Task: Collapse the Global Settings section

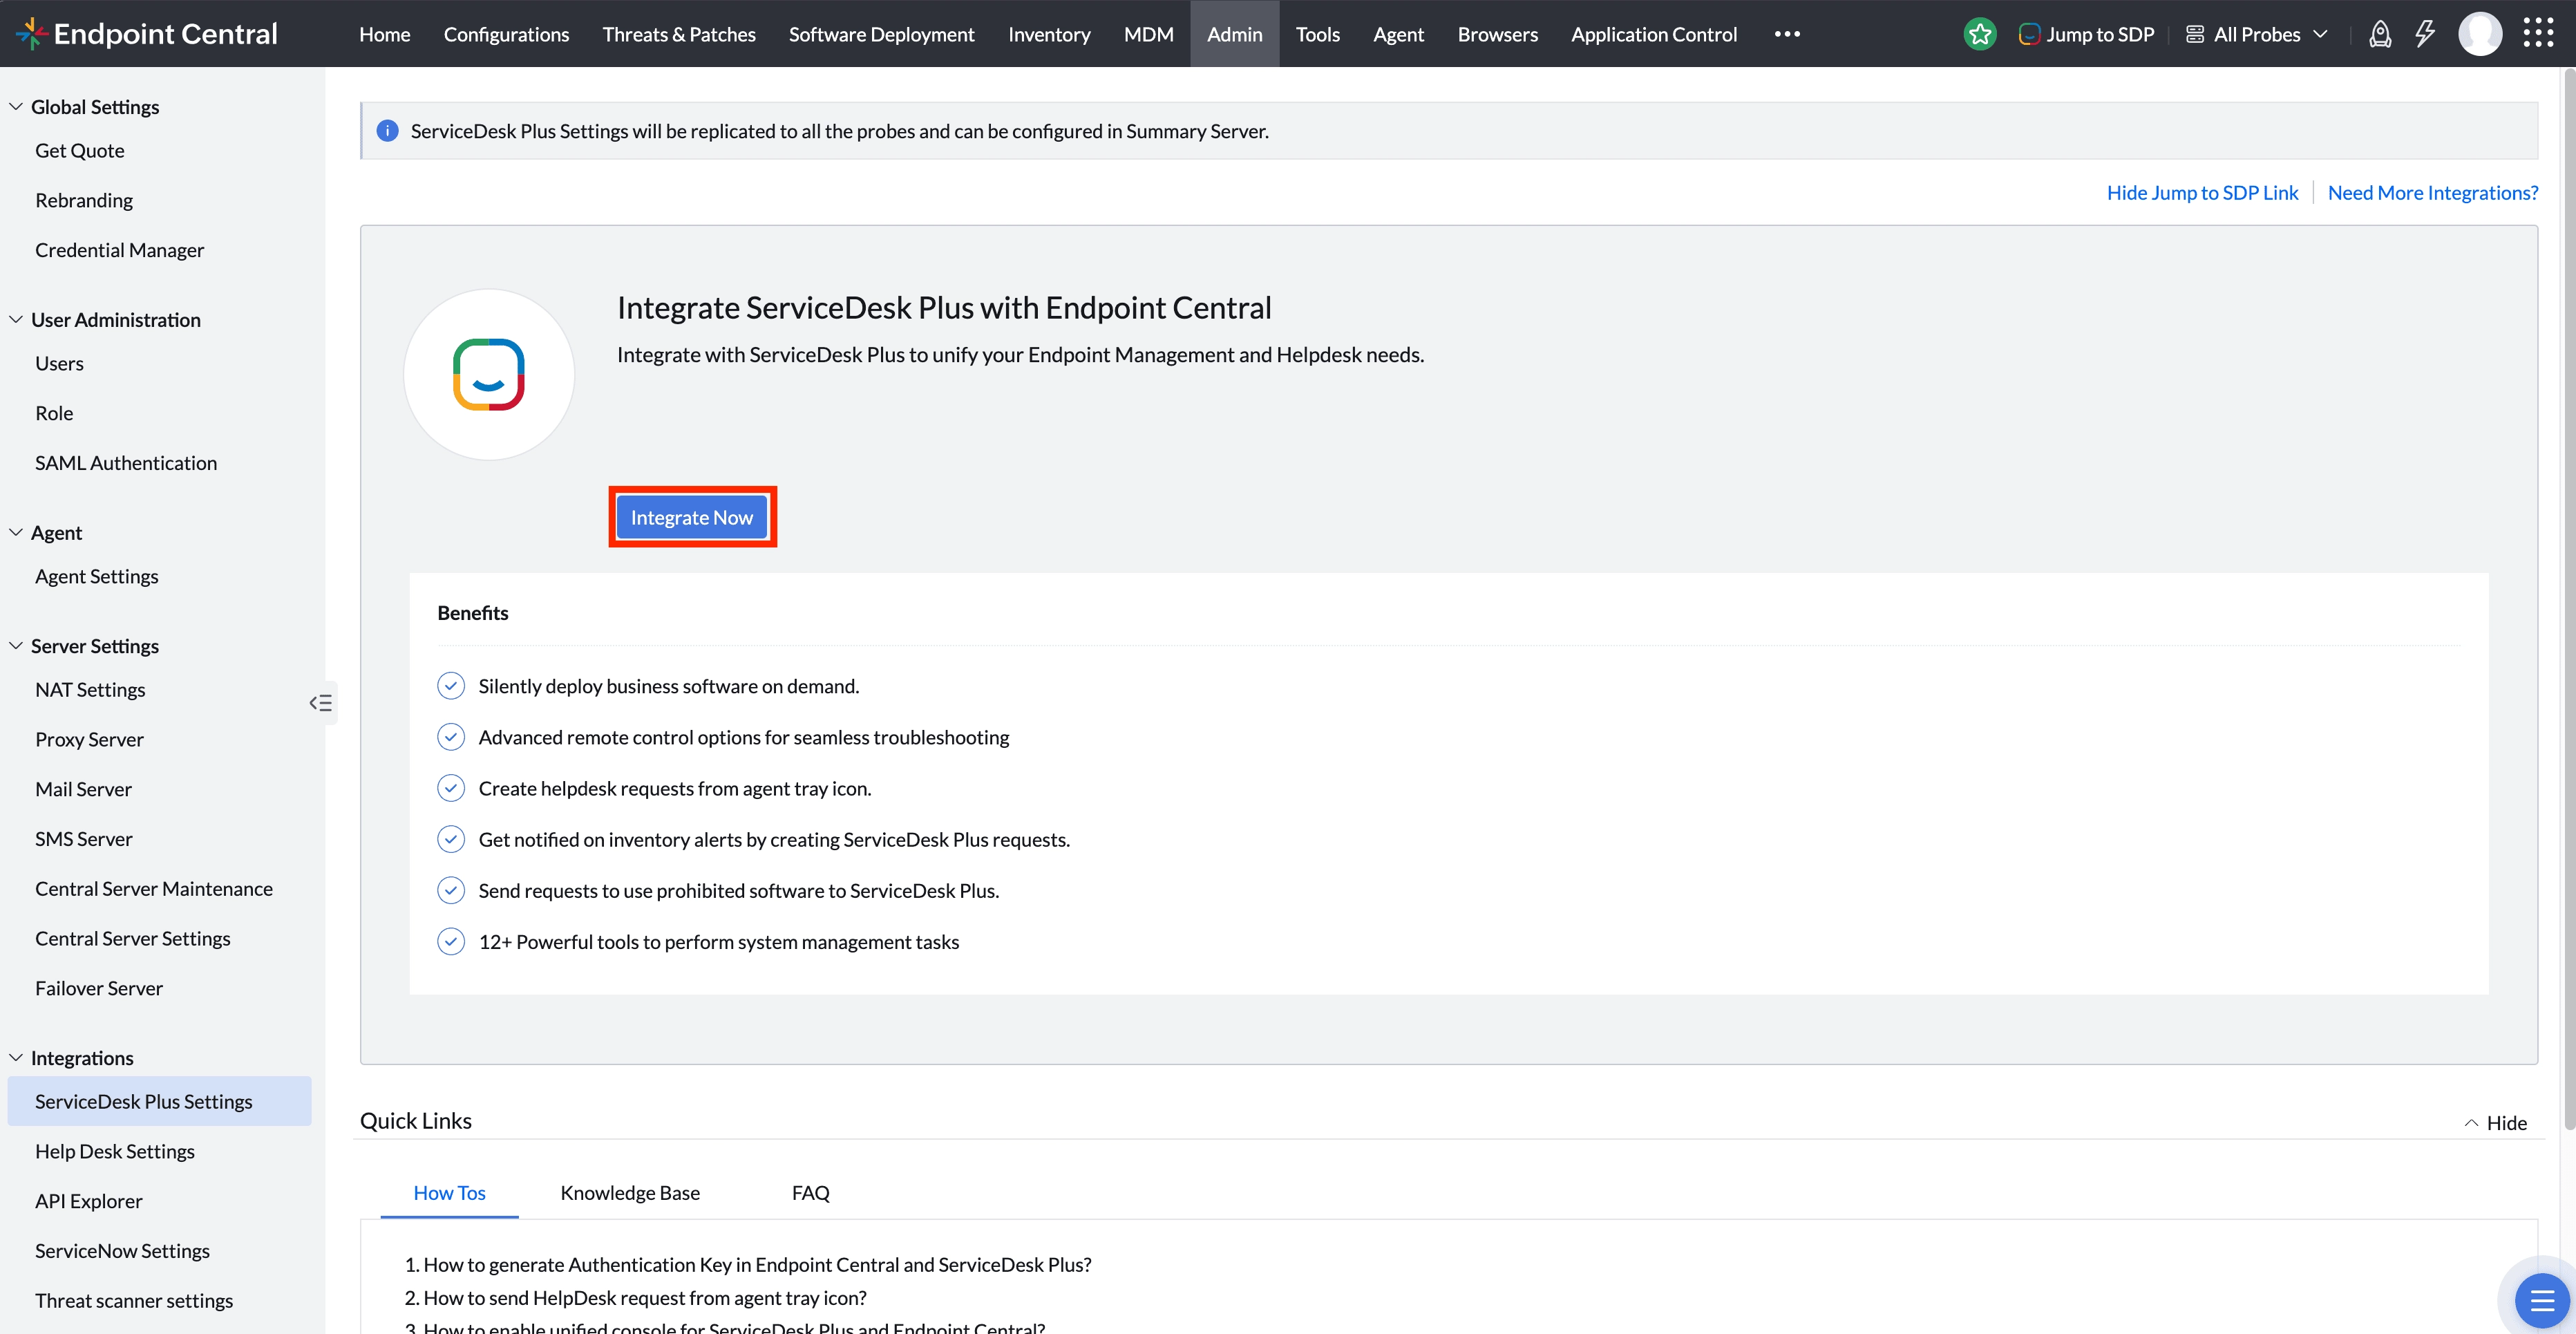Action: tap(16, 106)
